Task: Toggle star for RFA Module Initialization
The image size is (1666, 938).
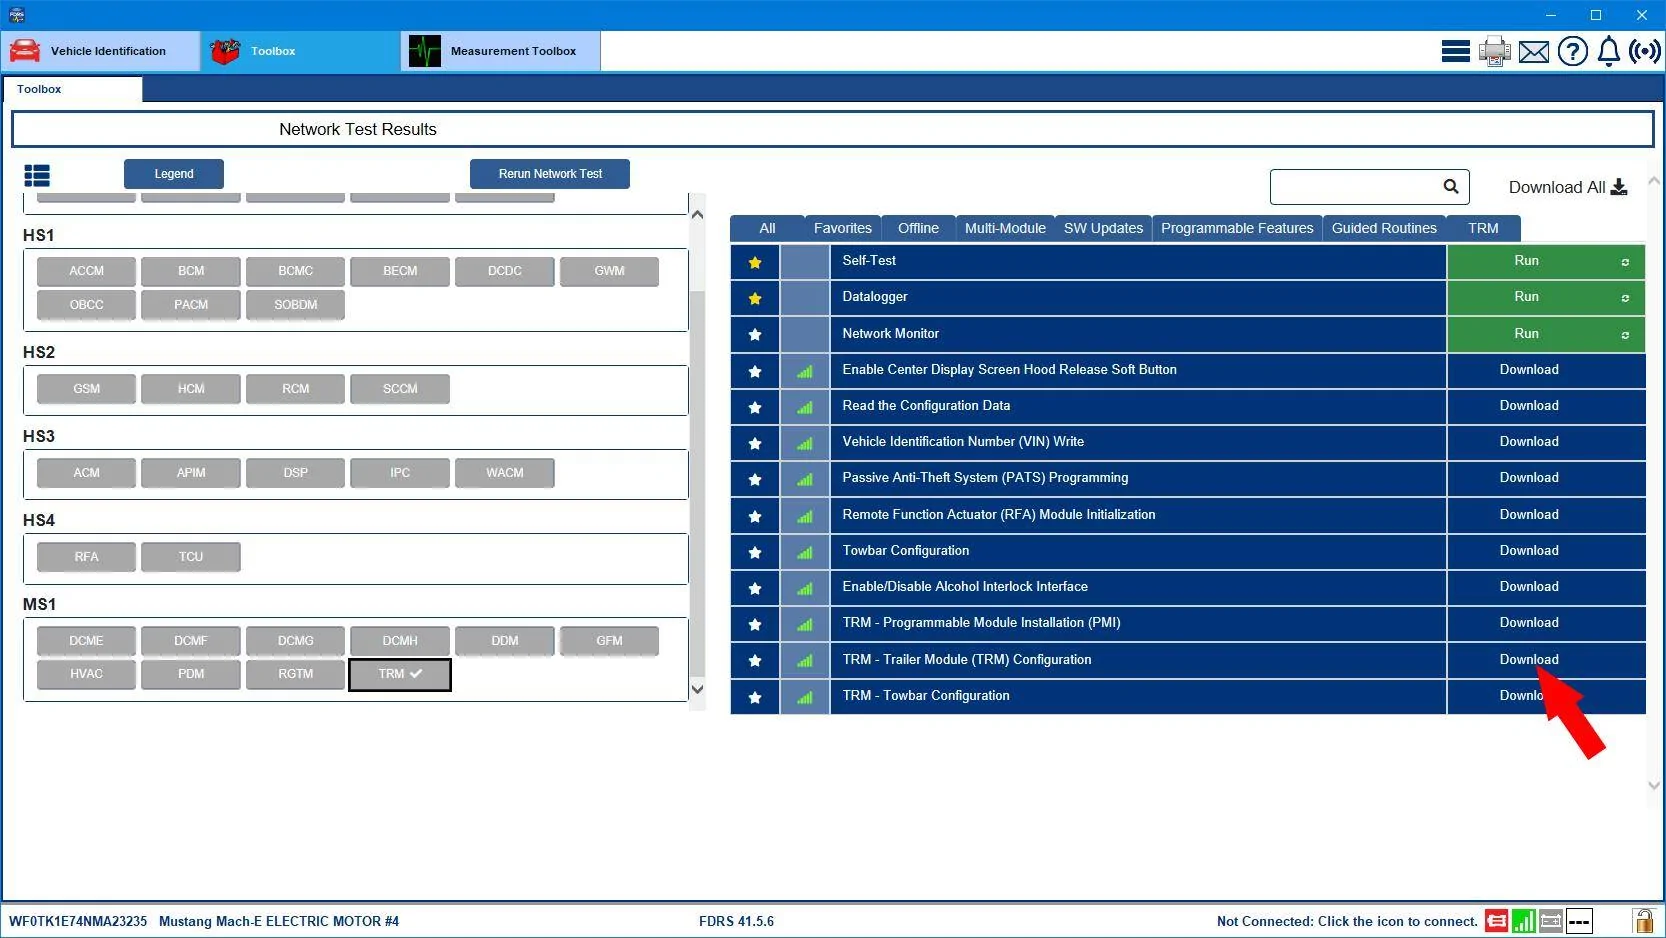Action: pos(755,516)
